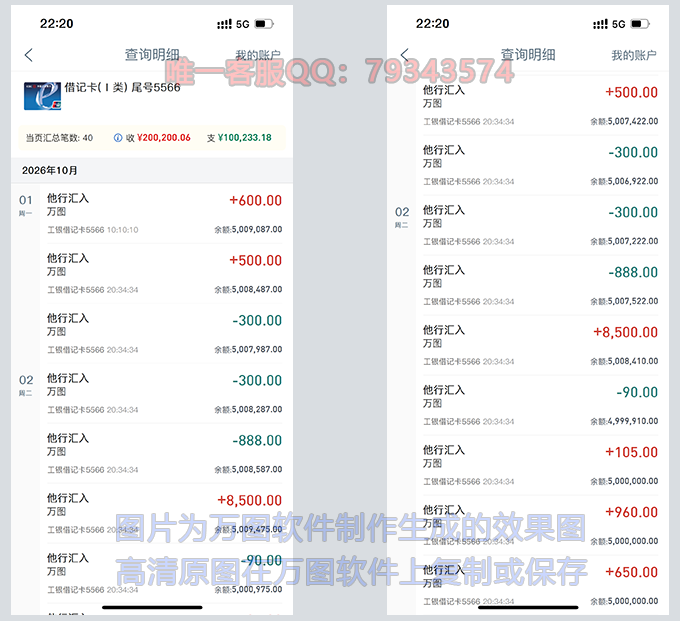
Task: Open the +960.00 transaction entry
Action: 541,525
